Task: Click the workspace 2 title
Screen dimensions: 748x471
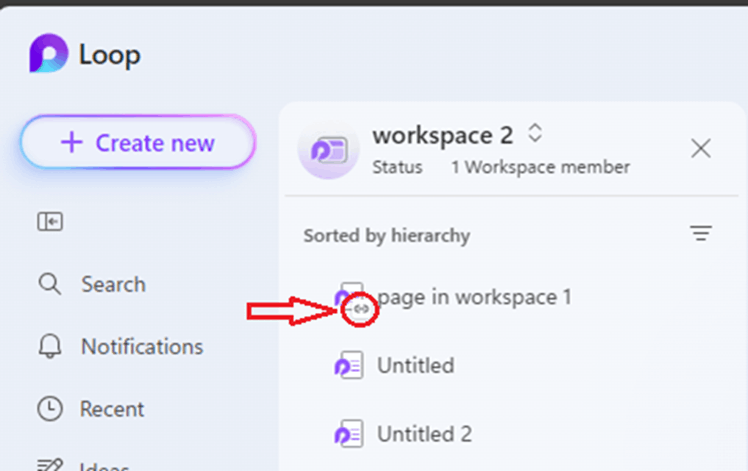Action: (x=443, y=136)
